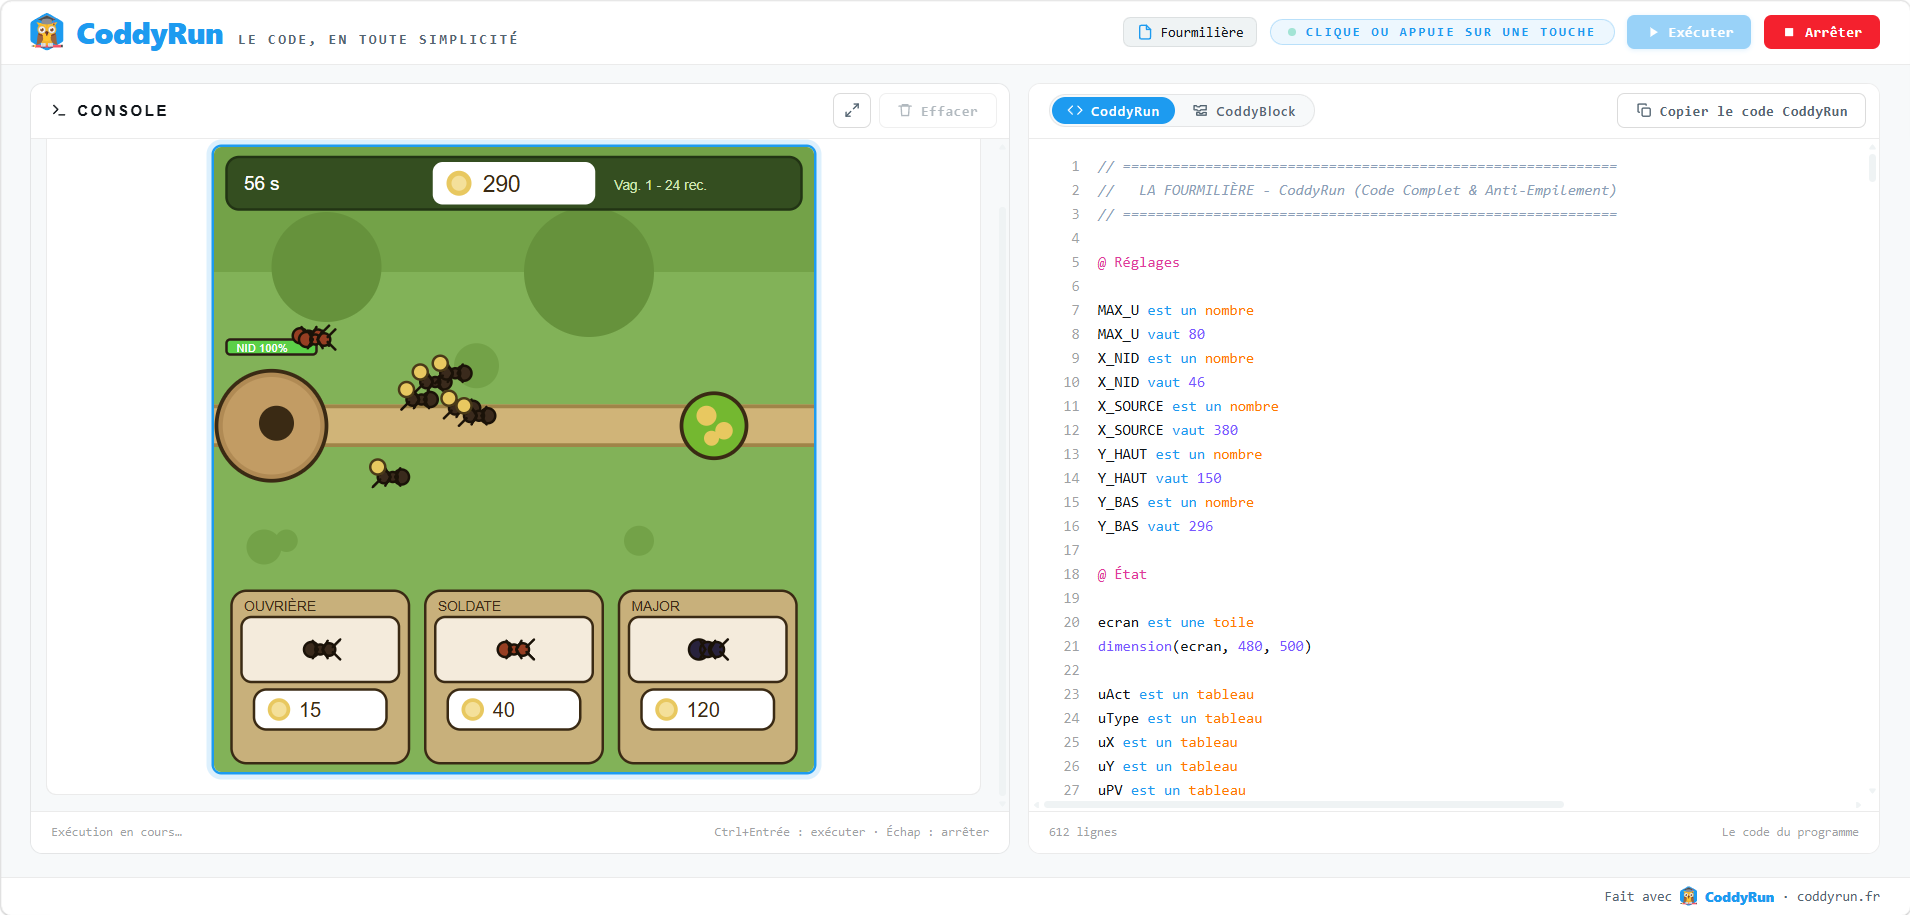Click the 56 s timer display

pyautogui.click(x=262, y=183)
